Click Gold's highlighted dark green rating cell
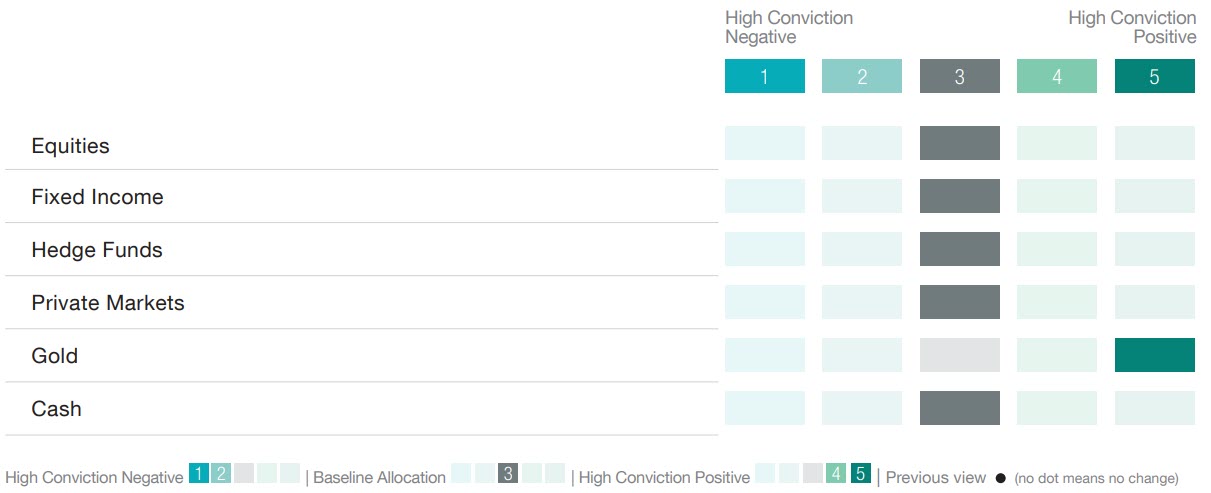This screenshot has width=1211, height=493. 1154,355
